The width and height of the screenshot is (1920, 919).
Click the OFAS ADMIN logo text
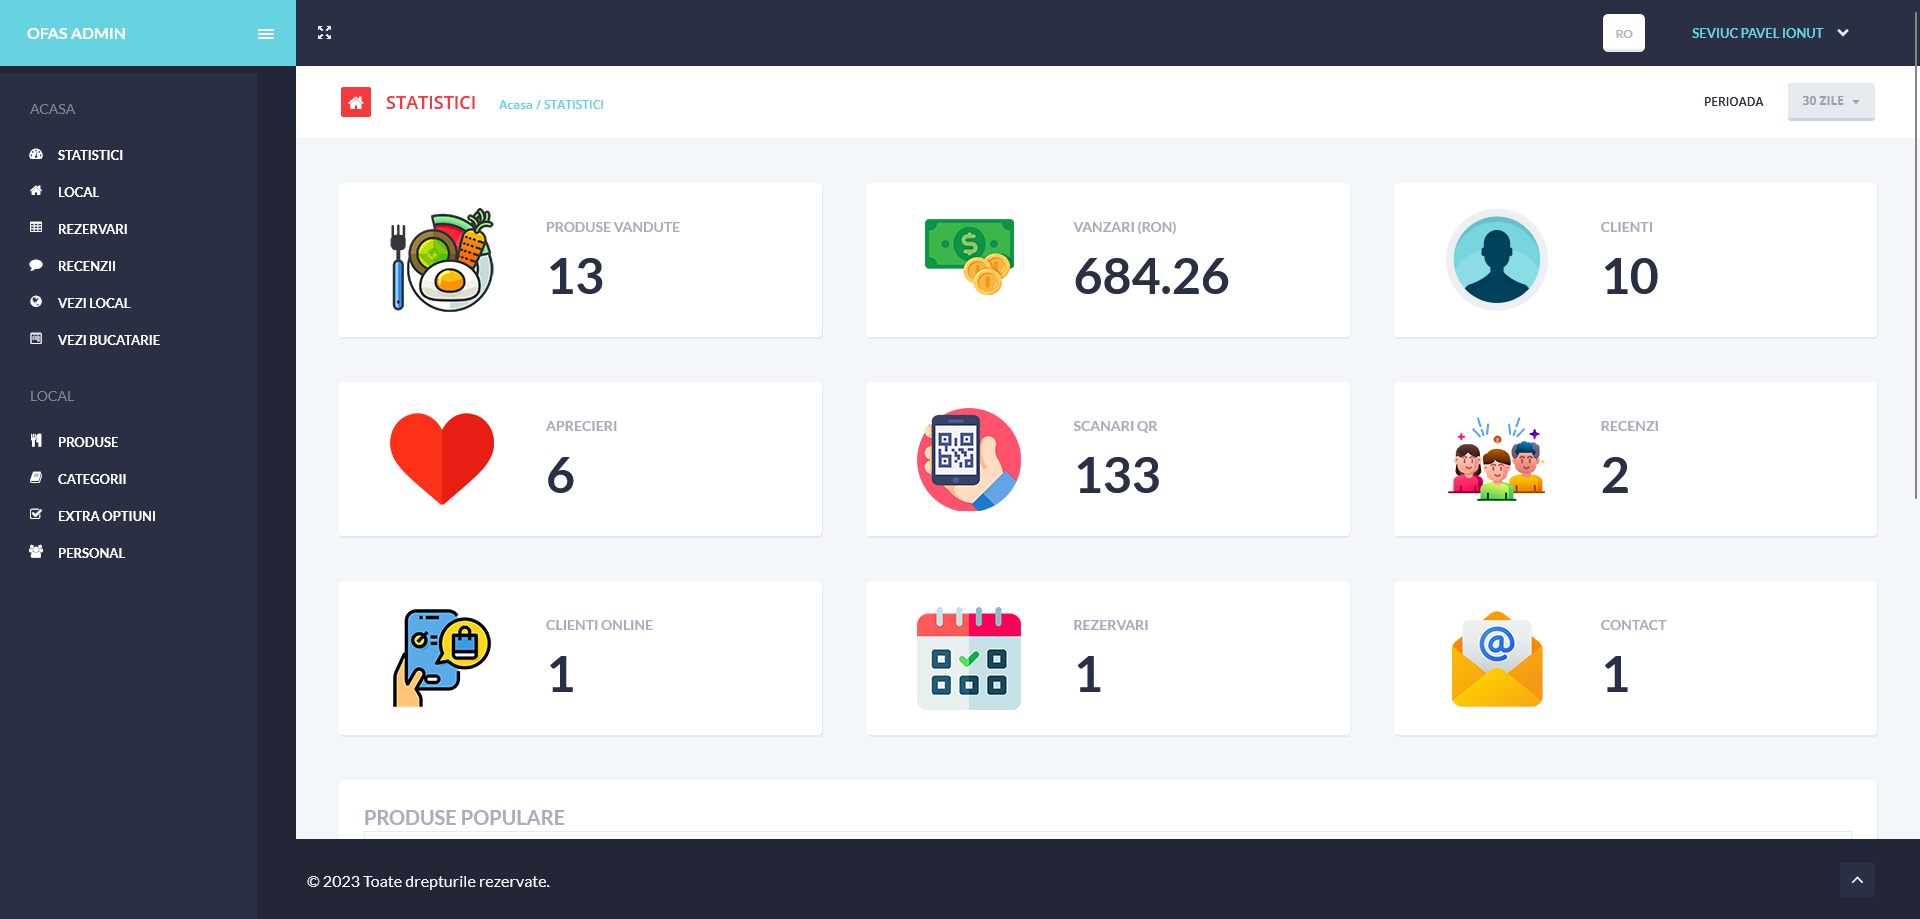point(76,33)
